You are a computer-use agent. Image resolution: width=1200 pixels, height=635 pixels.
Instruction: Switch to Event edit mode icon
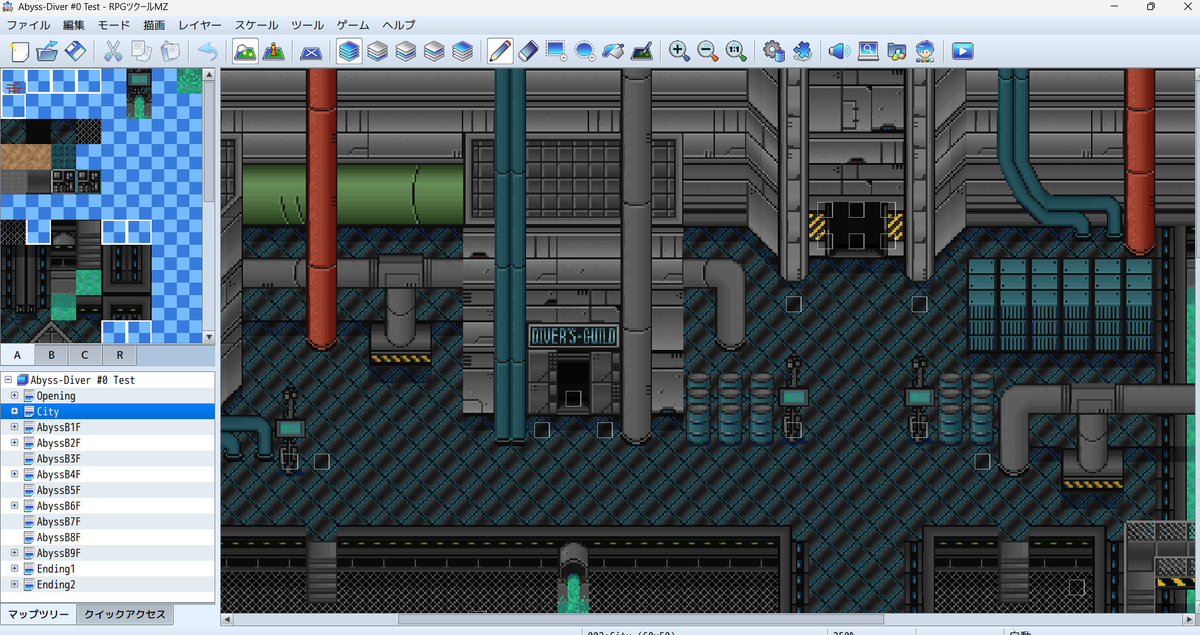274,51
